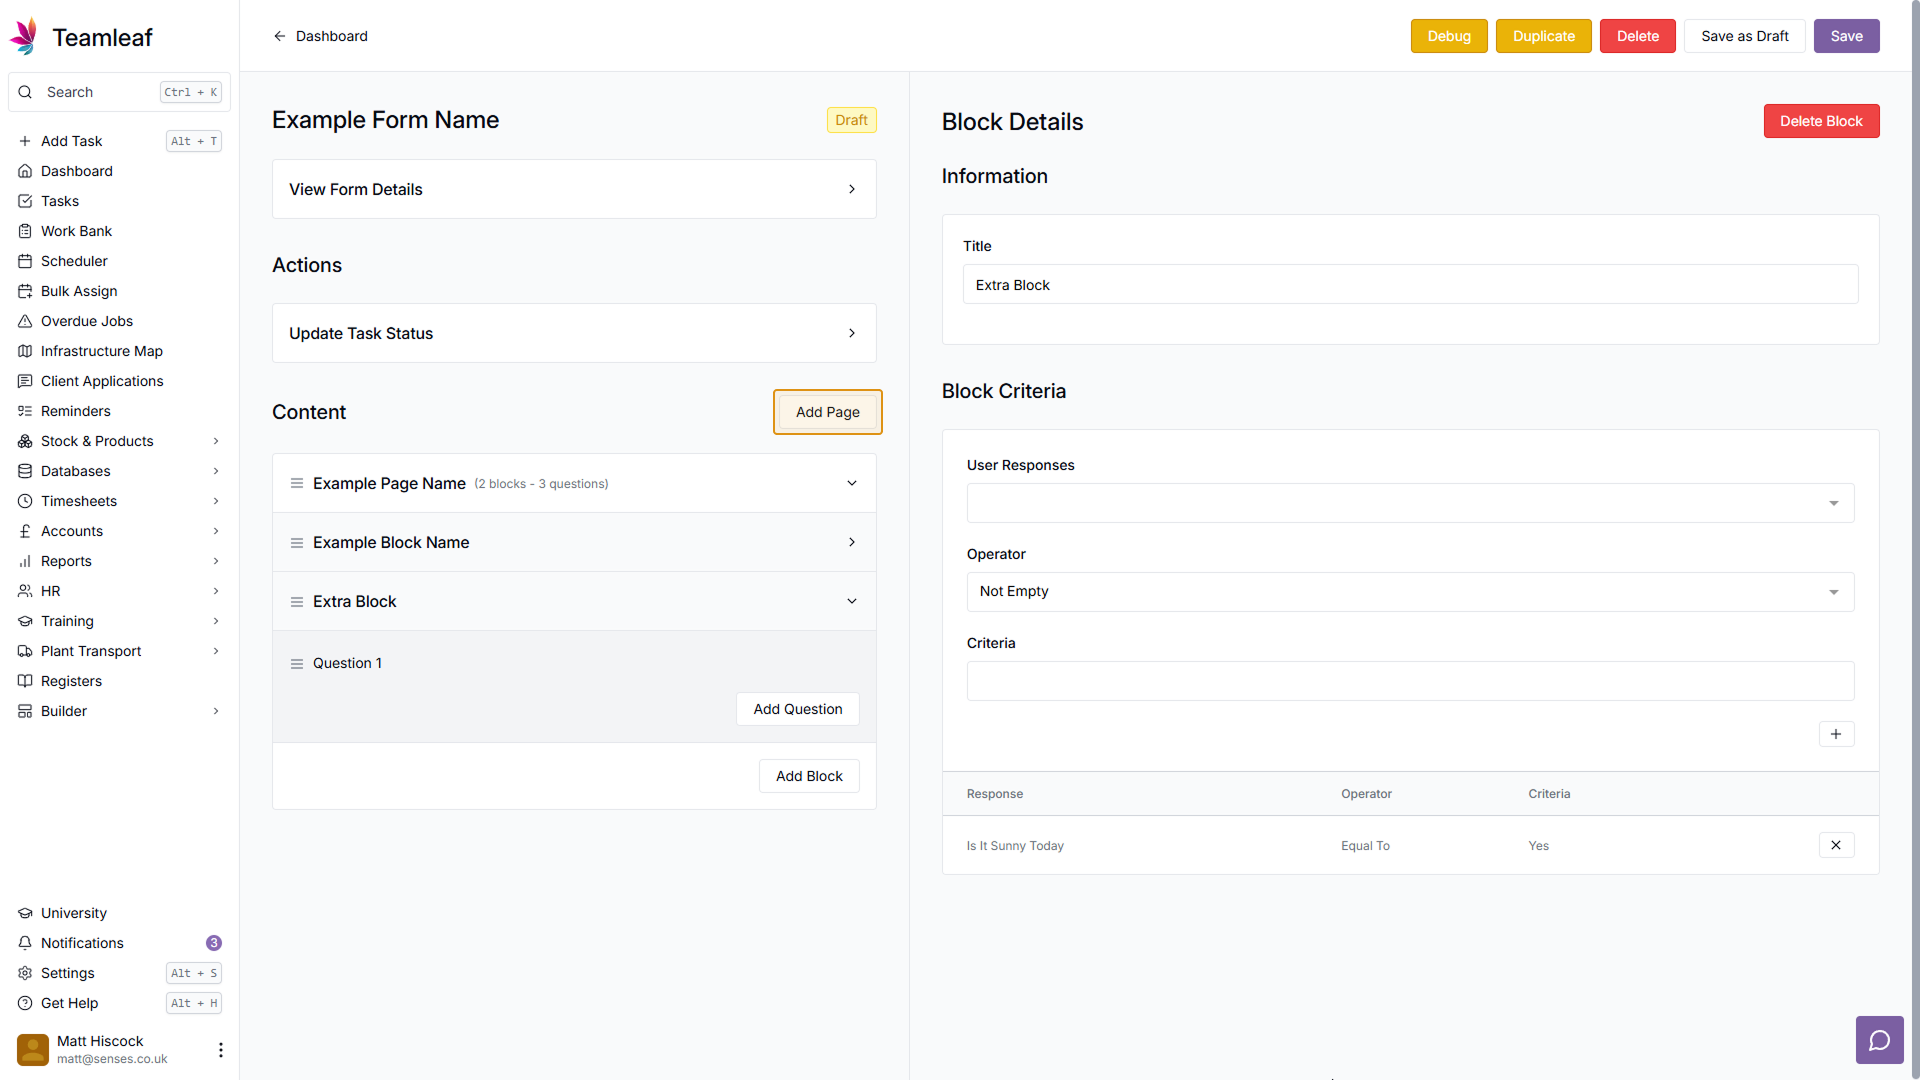Viewport: 1920px width, 1080px height.
Task: Click the drag handle beside Question 1
Action: point(297,664)
